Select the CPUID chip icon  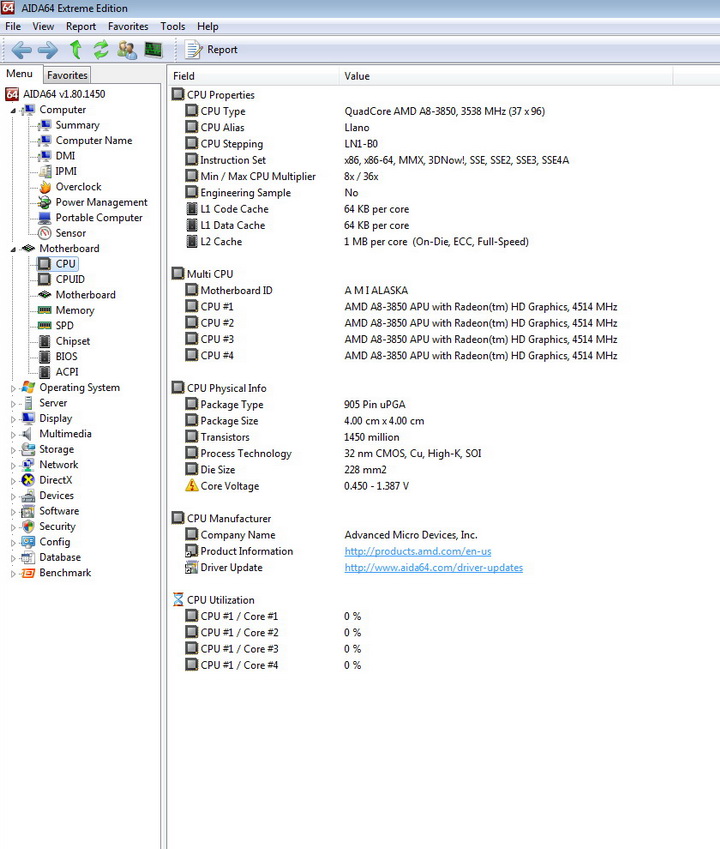coord(45,279)
